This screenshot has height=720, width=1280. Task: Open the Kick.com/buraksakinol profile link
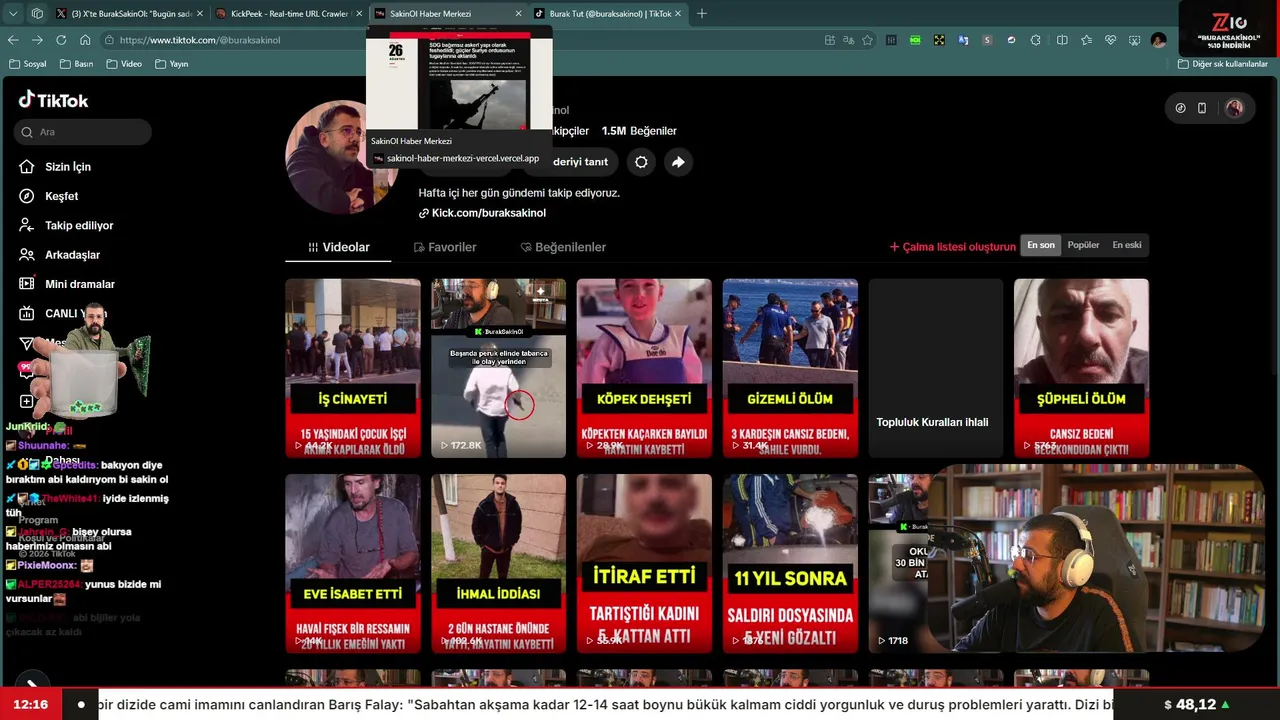click(x=482, y=213)
